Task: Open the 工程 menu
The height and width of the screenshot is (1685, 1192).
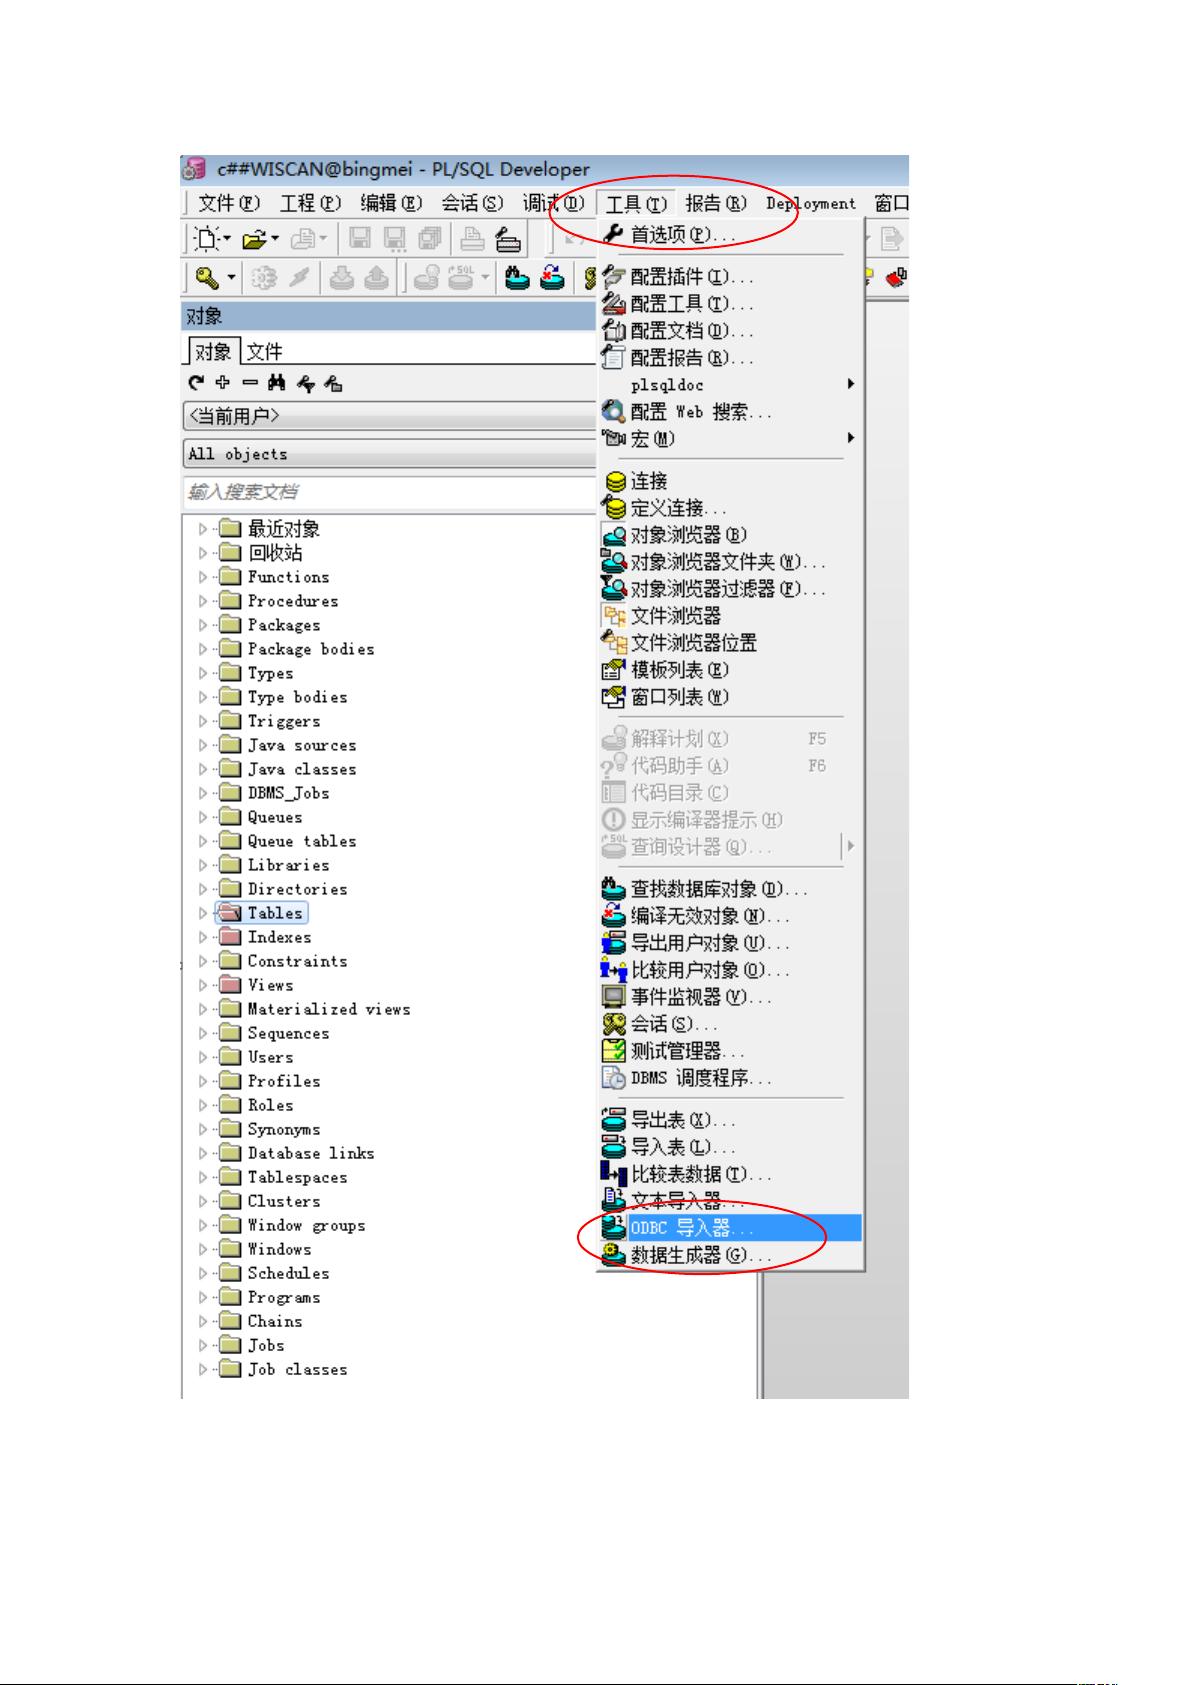Action: (x=310, y=203)
